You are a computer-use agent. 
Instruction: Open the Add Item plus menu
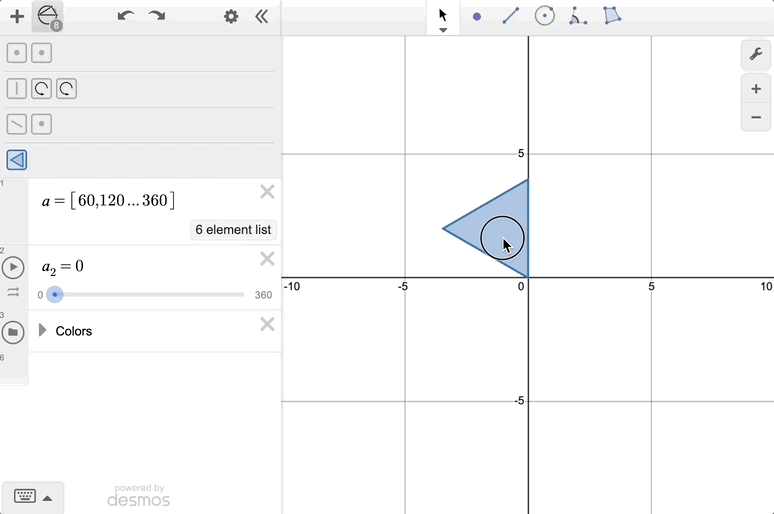[17, 16]
